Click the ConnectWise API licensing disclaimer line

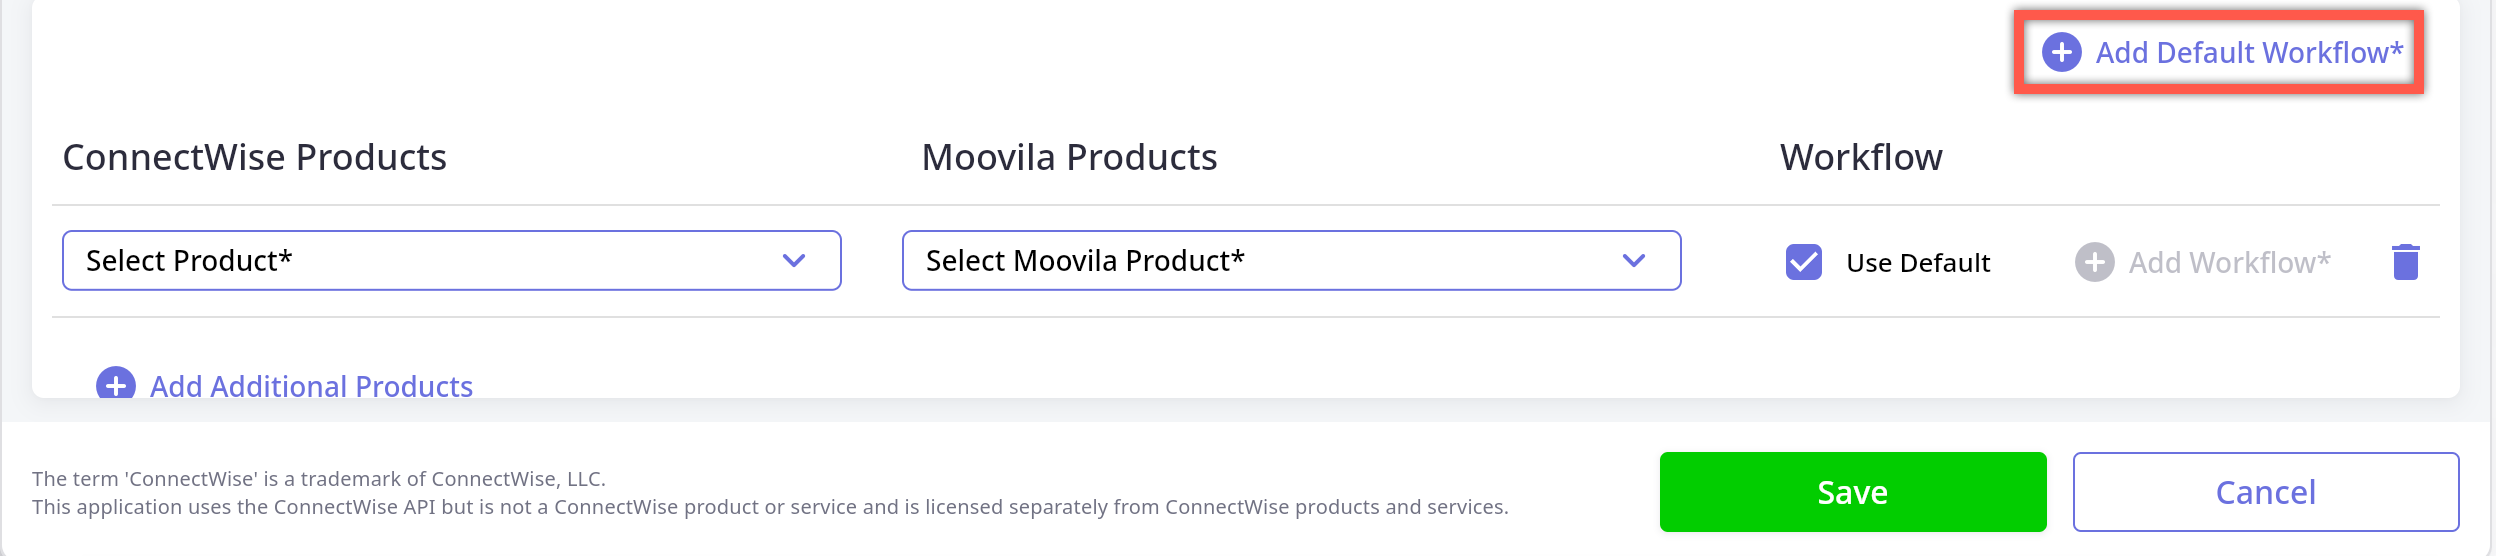click(770, 507)
